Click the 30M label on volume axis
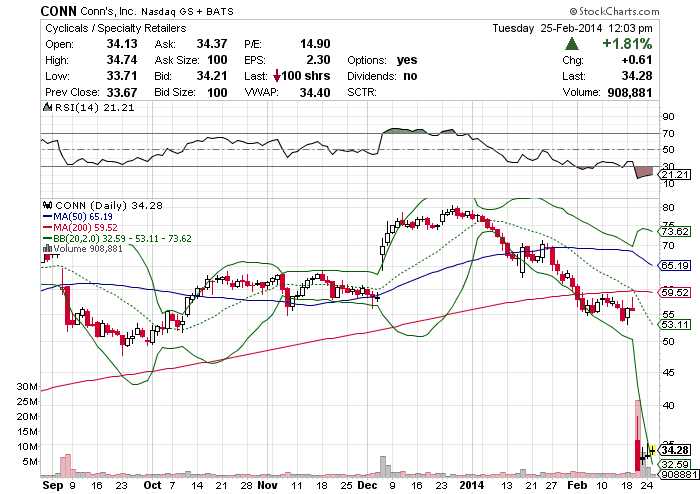This screenshot has height=494, width=700. click(27, 386)
